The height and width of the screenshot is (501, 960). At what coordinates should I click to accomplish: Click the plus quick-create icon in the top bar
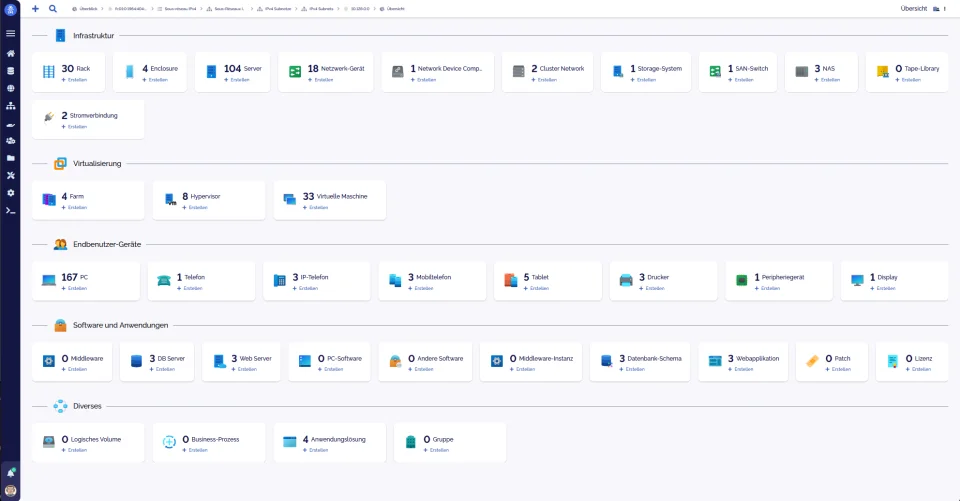[36, 9]
